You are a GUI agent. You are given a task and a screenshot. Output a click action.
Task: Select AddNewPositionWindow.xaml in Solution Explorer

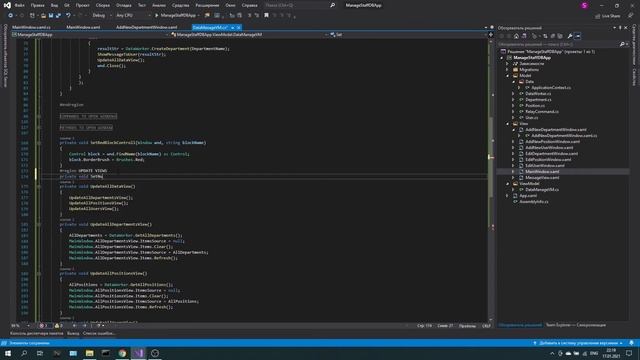pos(552,142)
